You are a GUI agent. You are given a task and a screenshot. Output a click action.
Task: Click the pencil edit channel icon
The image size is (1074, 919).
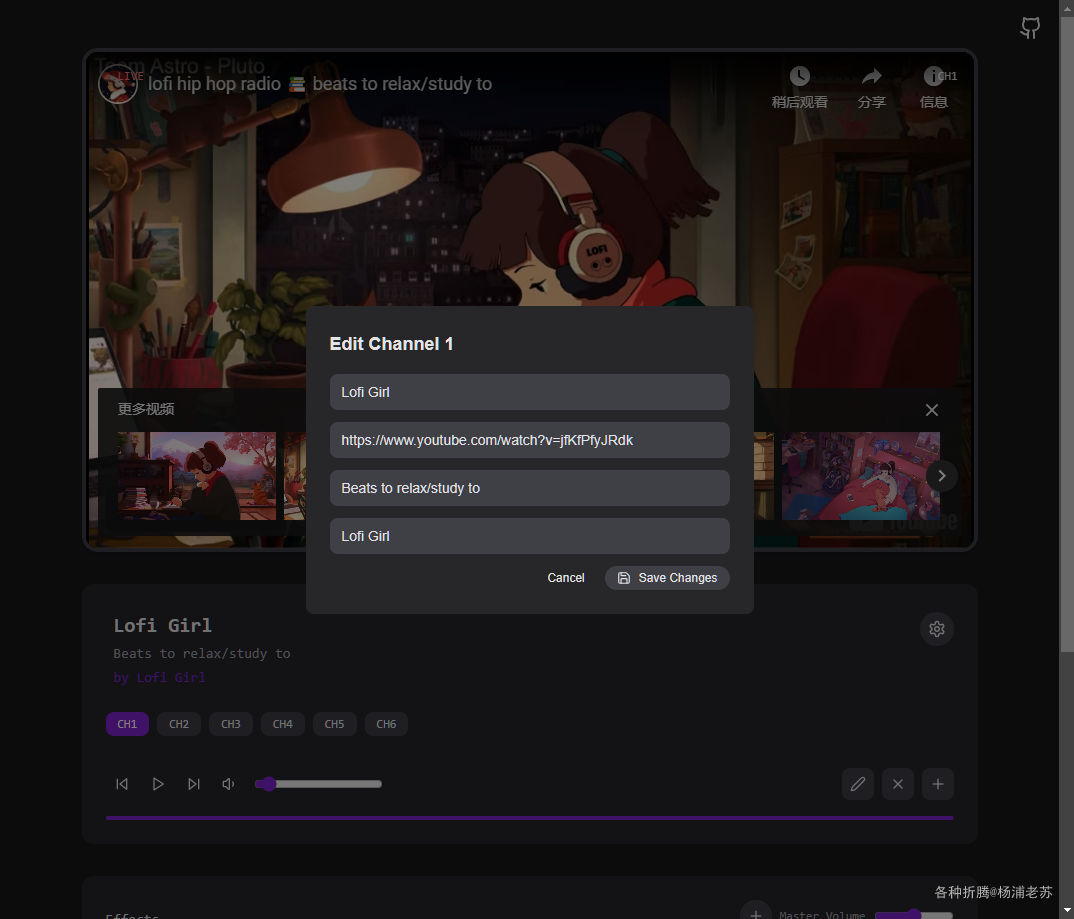858,783
